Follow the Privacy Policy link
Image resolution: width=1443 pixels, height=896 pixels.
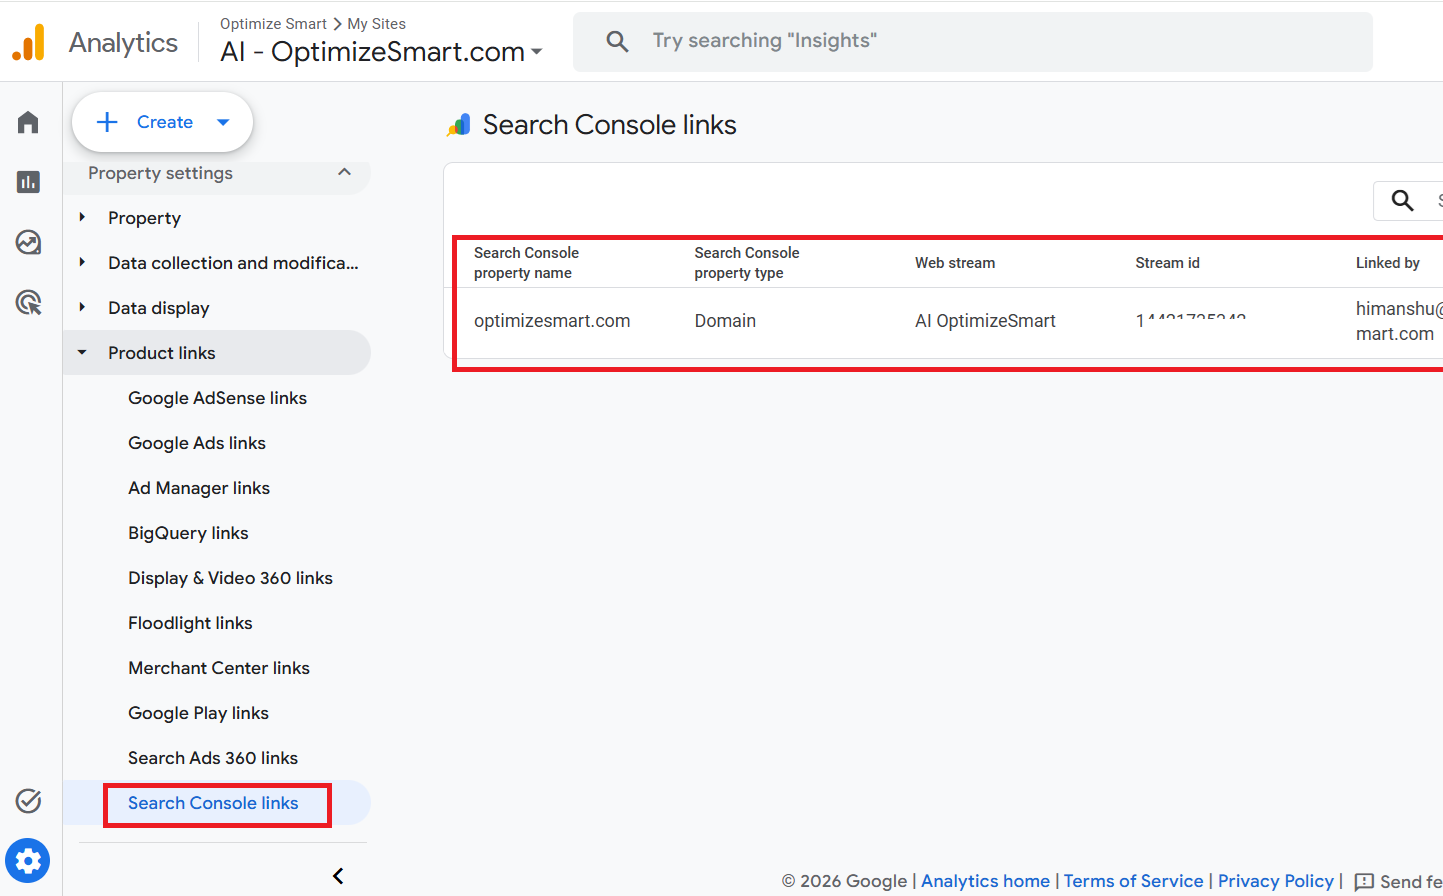point(1275,881)
